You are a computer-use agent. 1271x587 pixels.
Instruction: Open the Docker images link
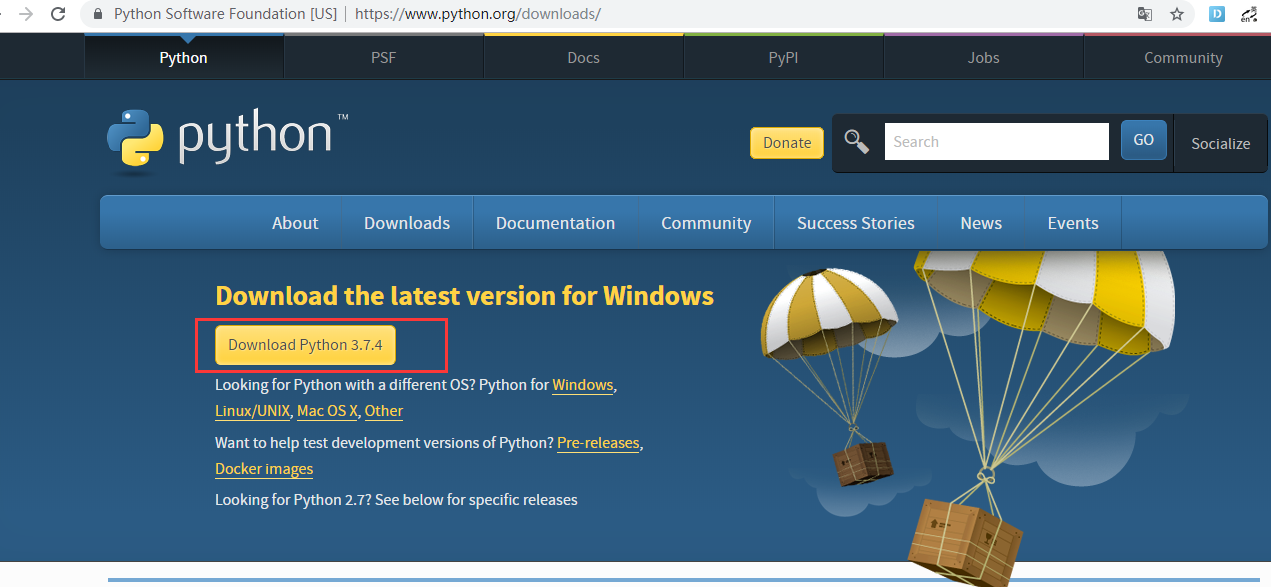pos(264,469)
